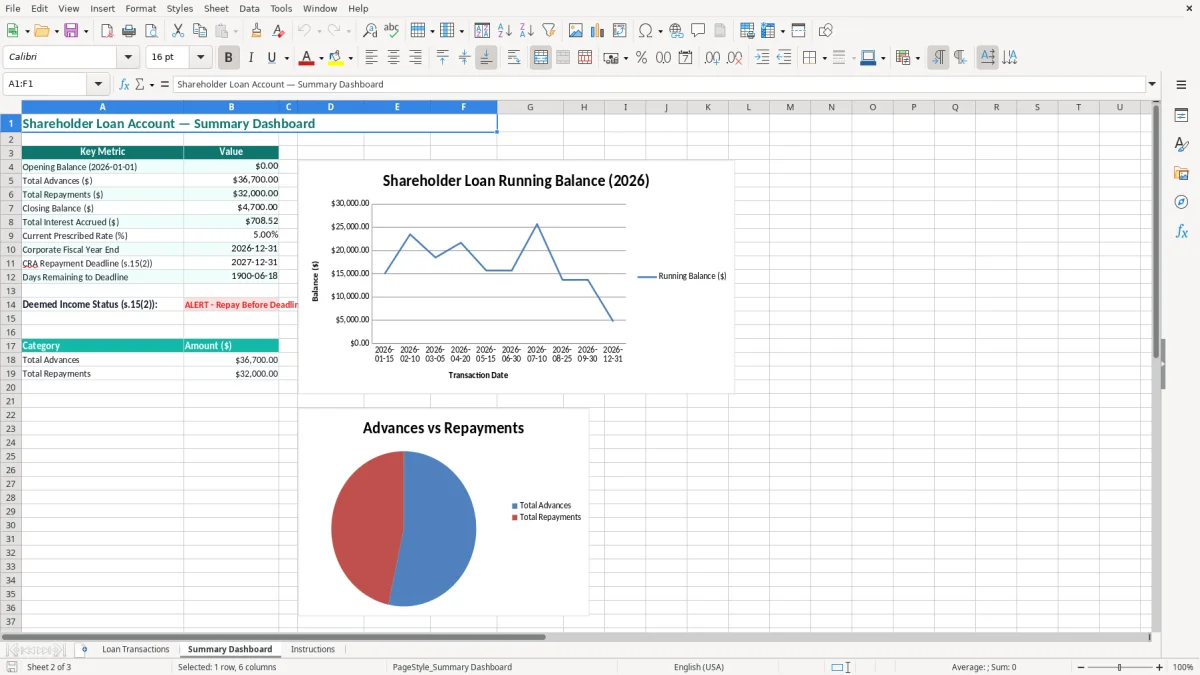This screenshot has width=1200, height=675.
Task: Cut the selected cells
Action: [178, 31]
